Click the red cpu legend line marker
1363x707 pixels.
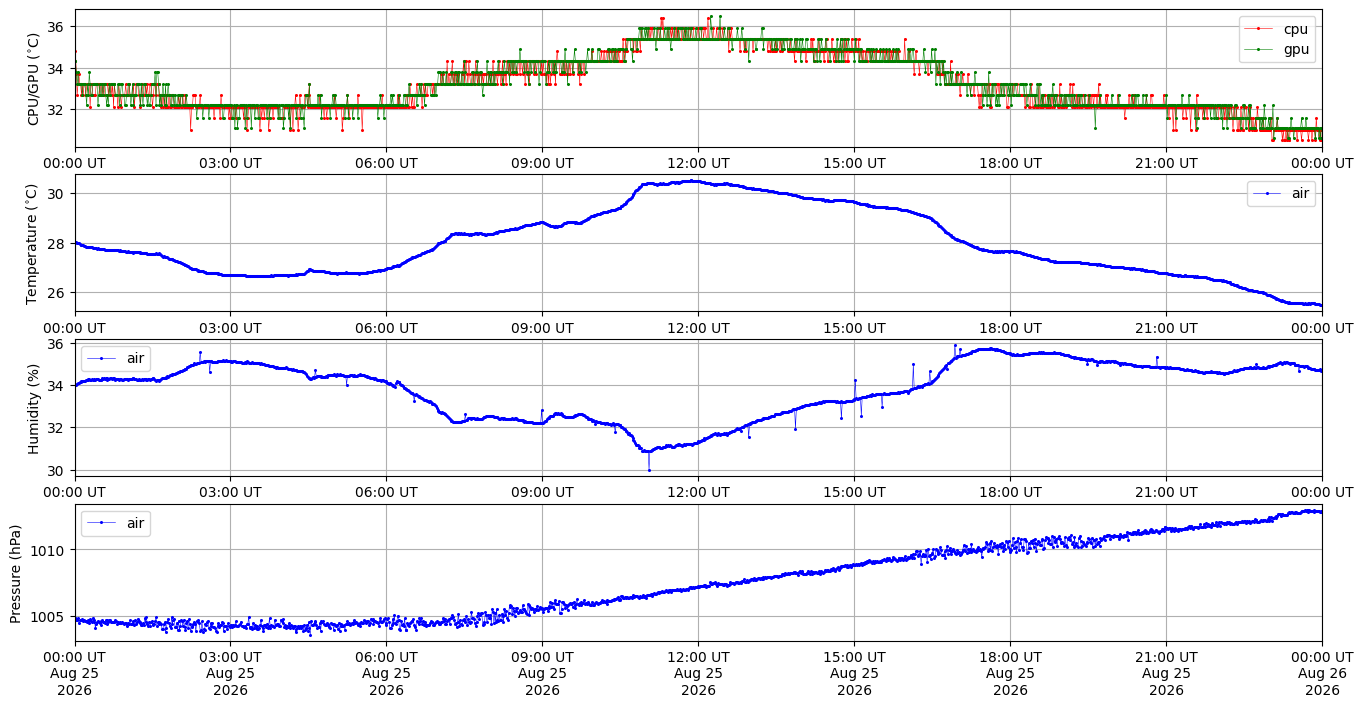(1260, 30)
